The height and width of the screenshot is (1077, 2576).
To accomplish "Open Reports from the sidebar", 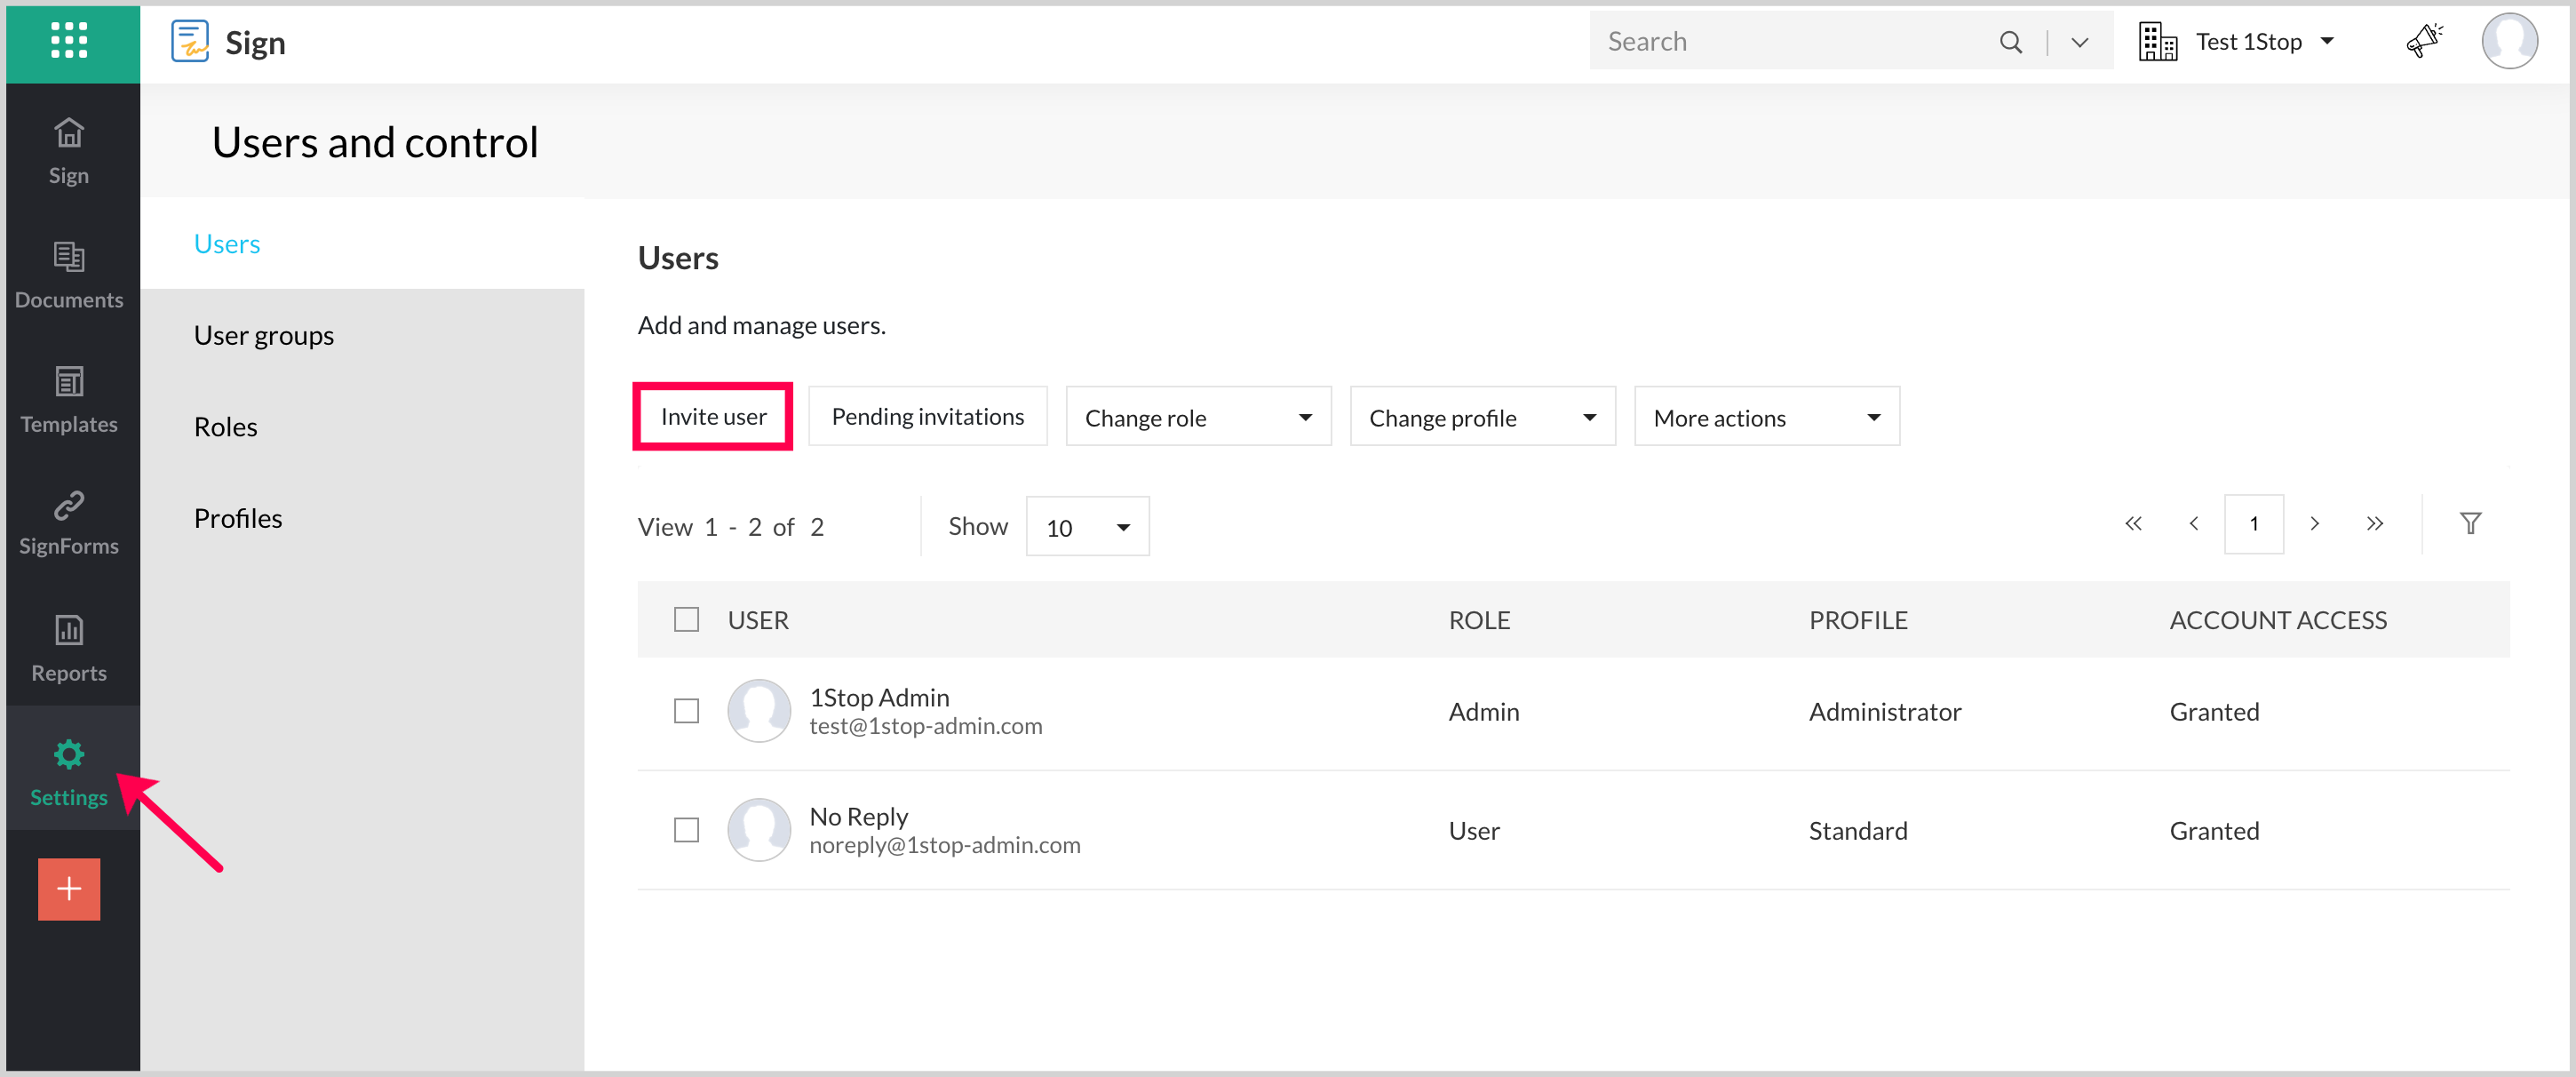I will pyautogui.click(x=69, y=647).
